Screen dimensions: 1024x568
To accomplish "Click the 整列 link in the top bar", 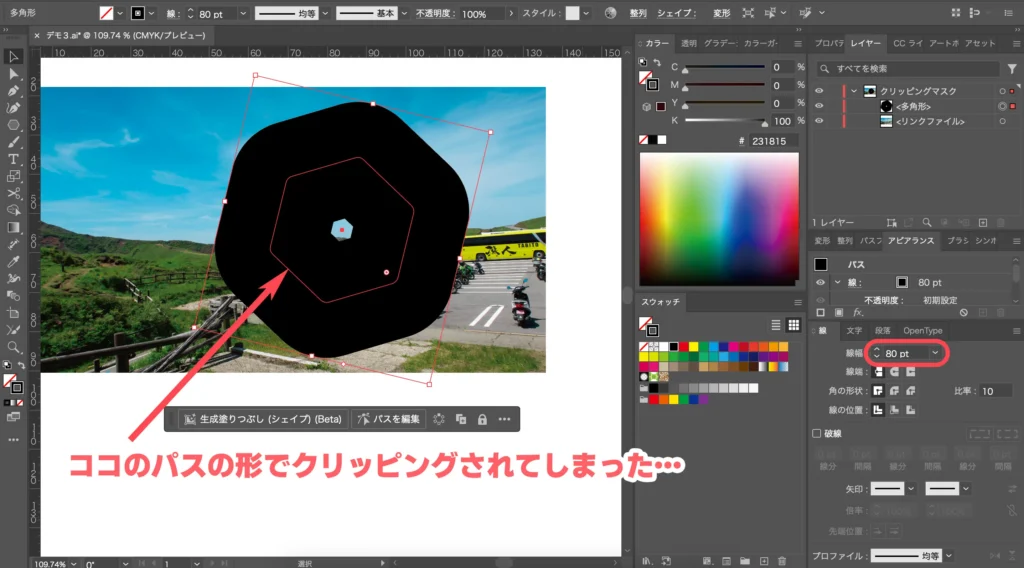I will 638,13.
